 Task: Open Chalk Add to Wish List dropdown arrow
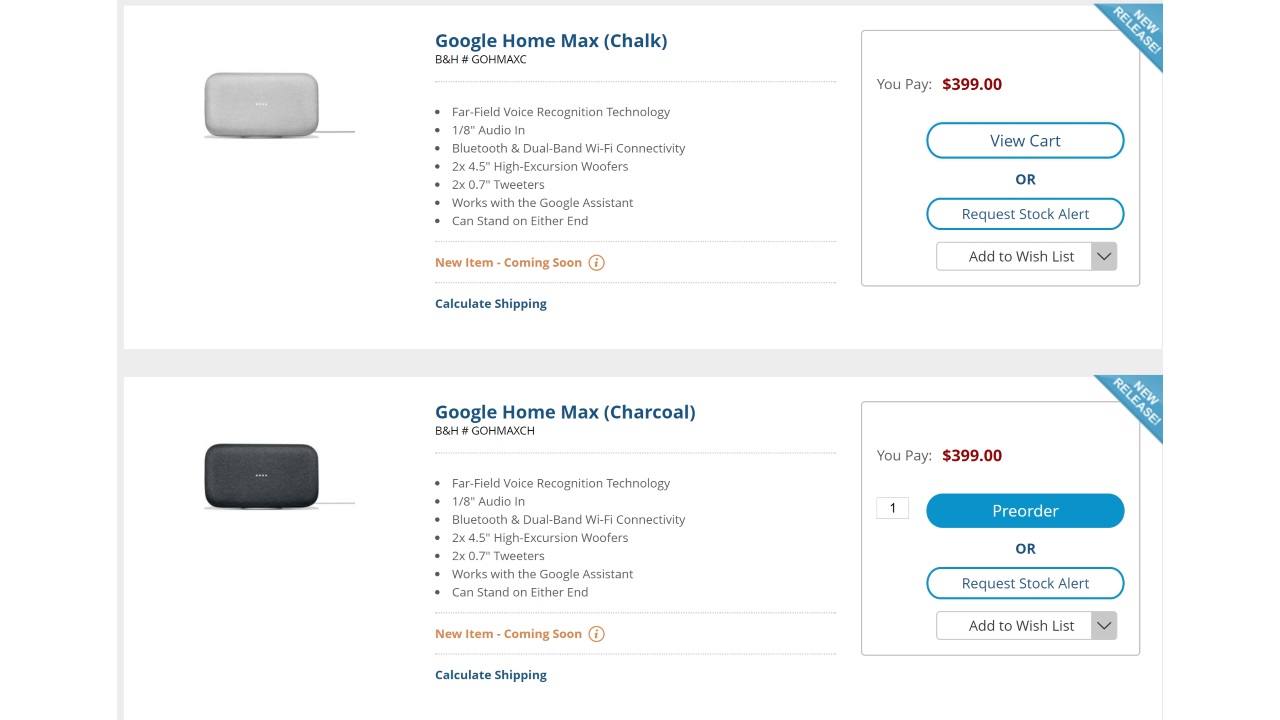[1104, 256]
